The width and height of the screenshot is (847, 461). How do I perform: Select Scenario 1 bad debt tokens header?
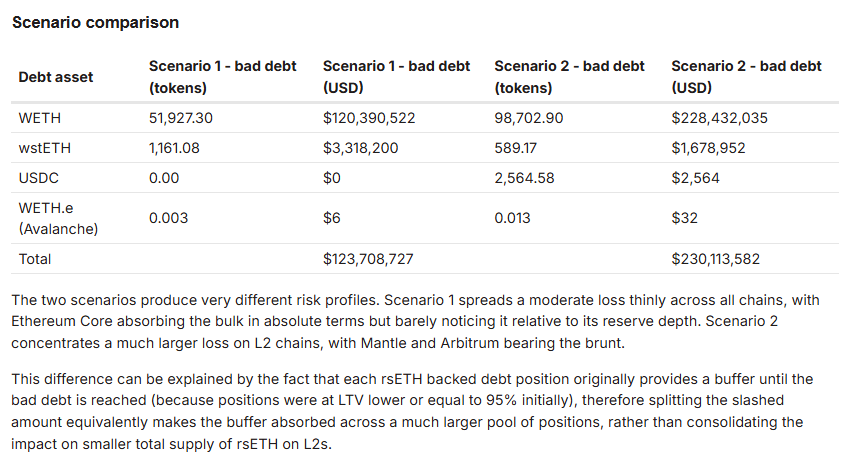(222, 76)
